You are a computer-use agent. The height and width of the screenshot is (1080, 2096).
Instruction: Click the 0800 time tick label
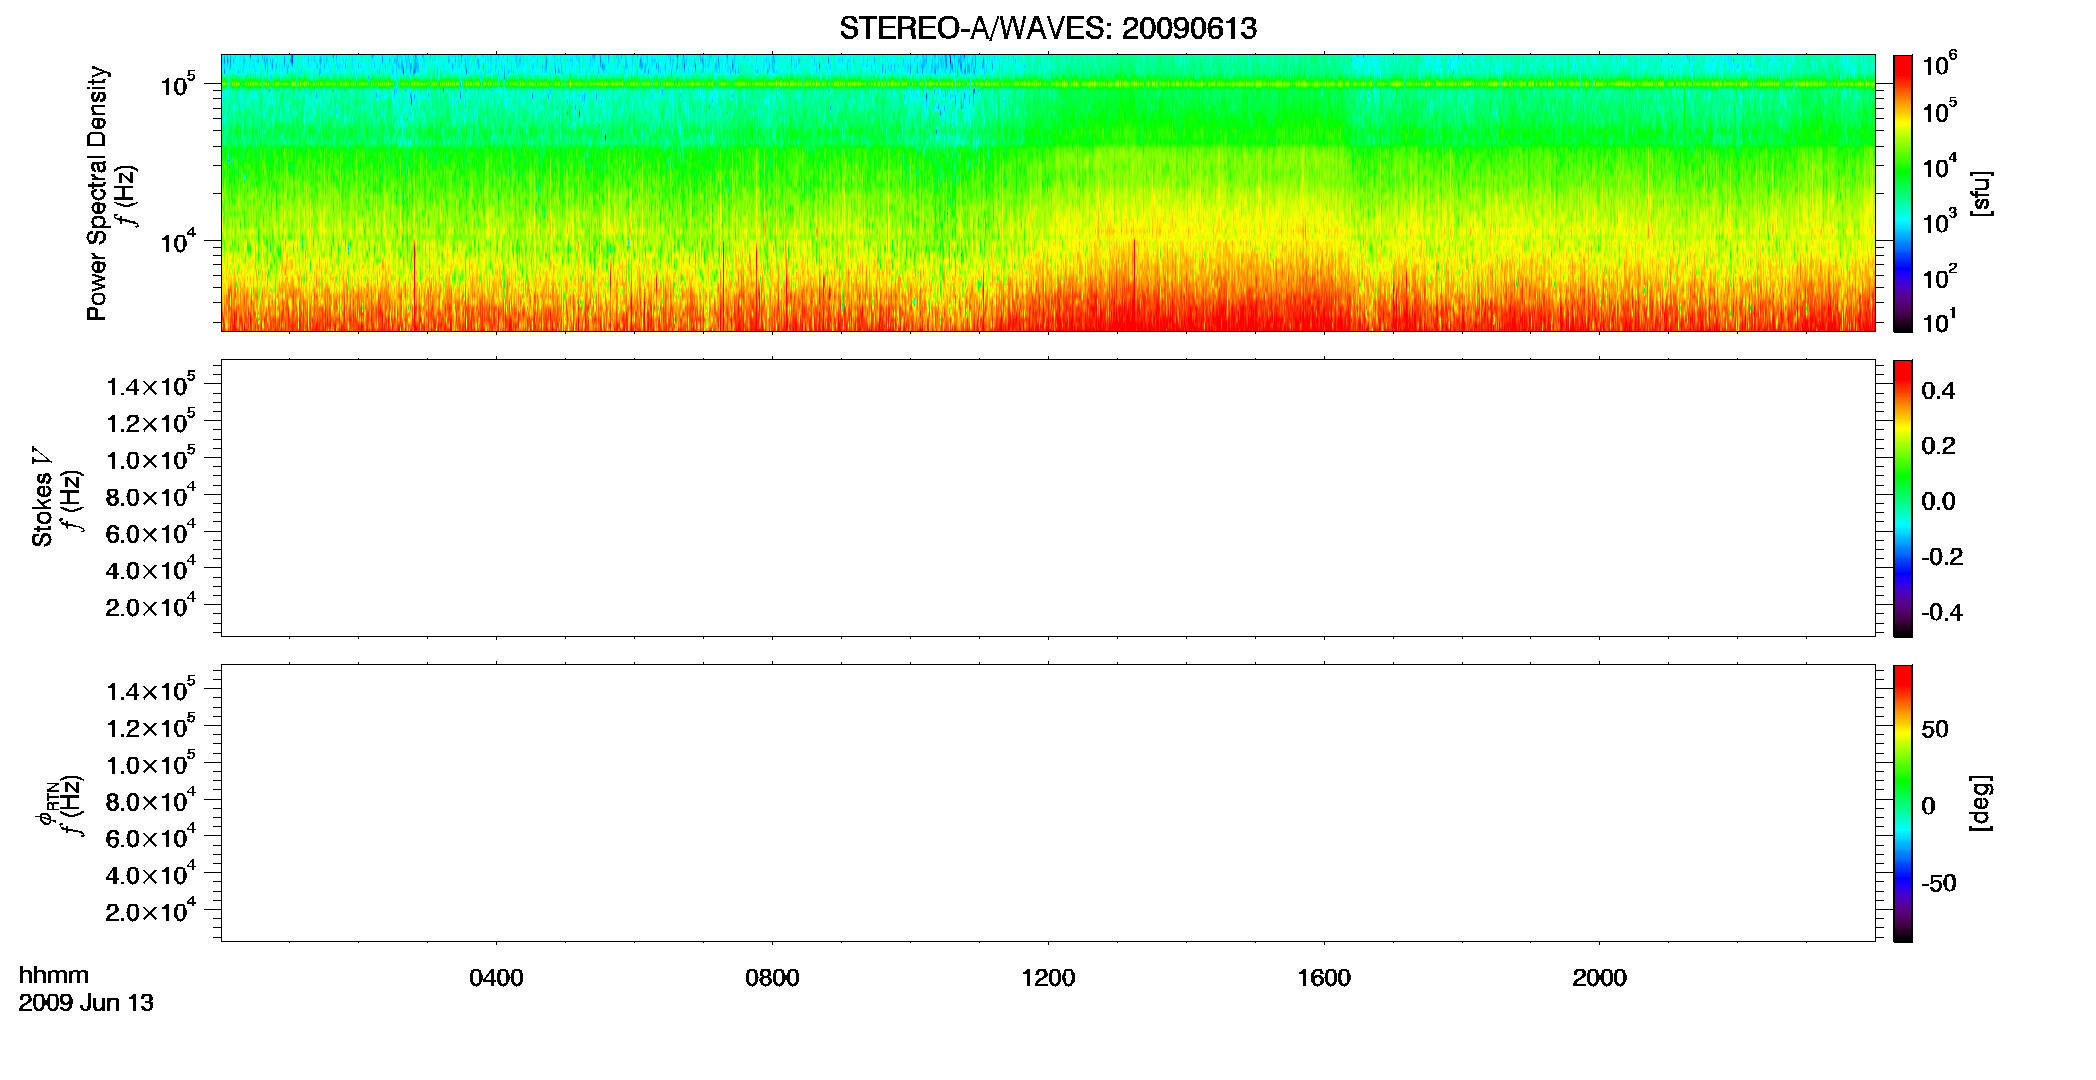pos(772,978)
